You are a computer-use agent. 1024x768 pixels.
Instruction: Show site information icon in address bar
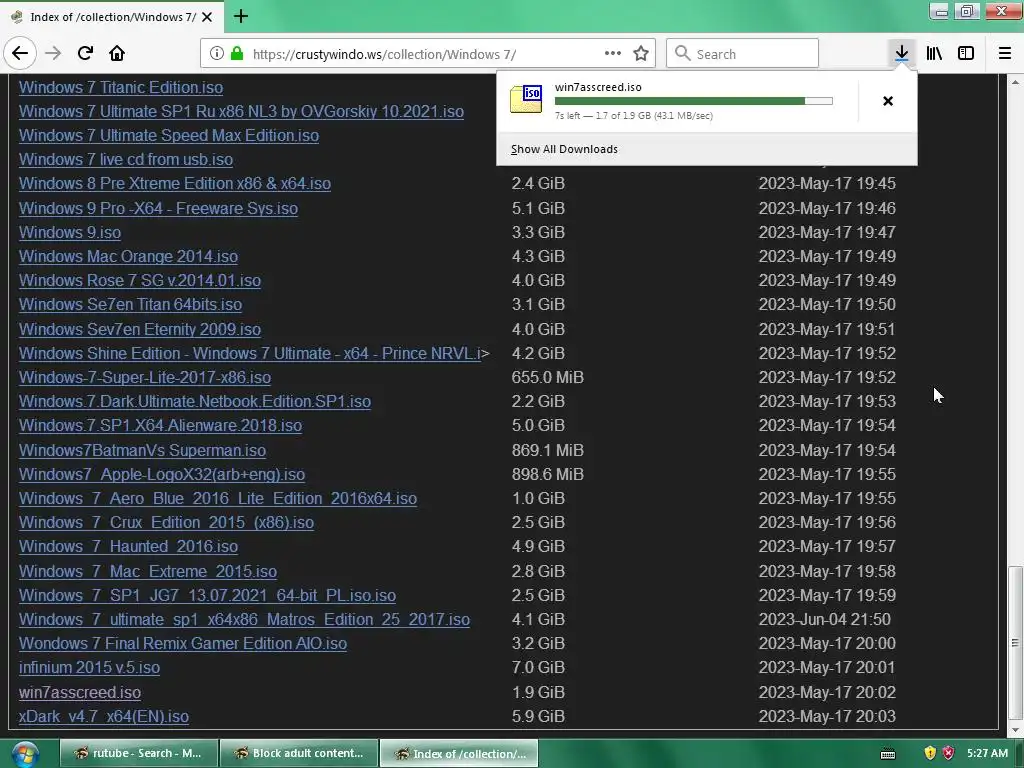(217, 54)
